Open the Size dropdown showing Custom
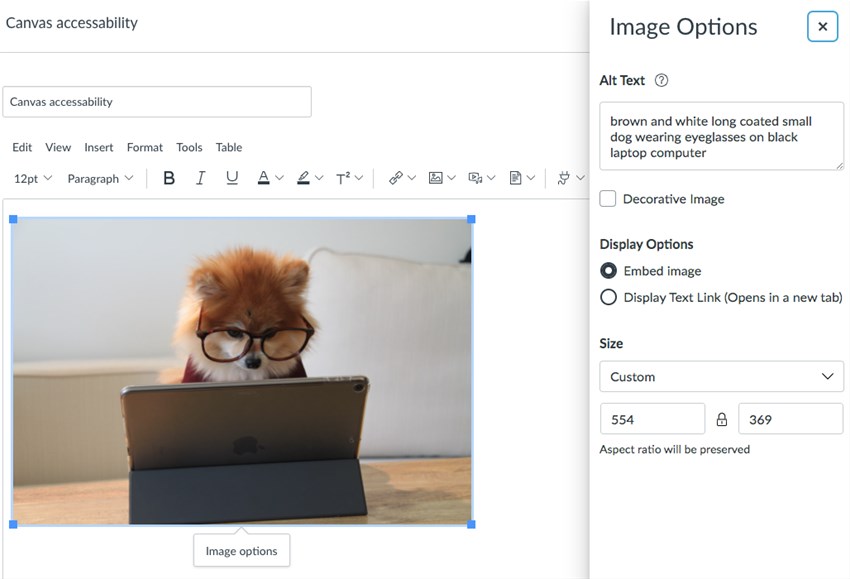This screenshot has height=579, width=850. pos(720,376)
